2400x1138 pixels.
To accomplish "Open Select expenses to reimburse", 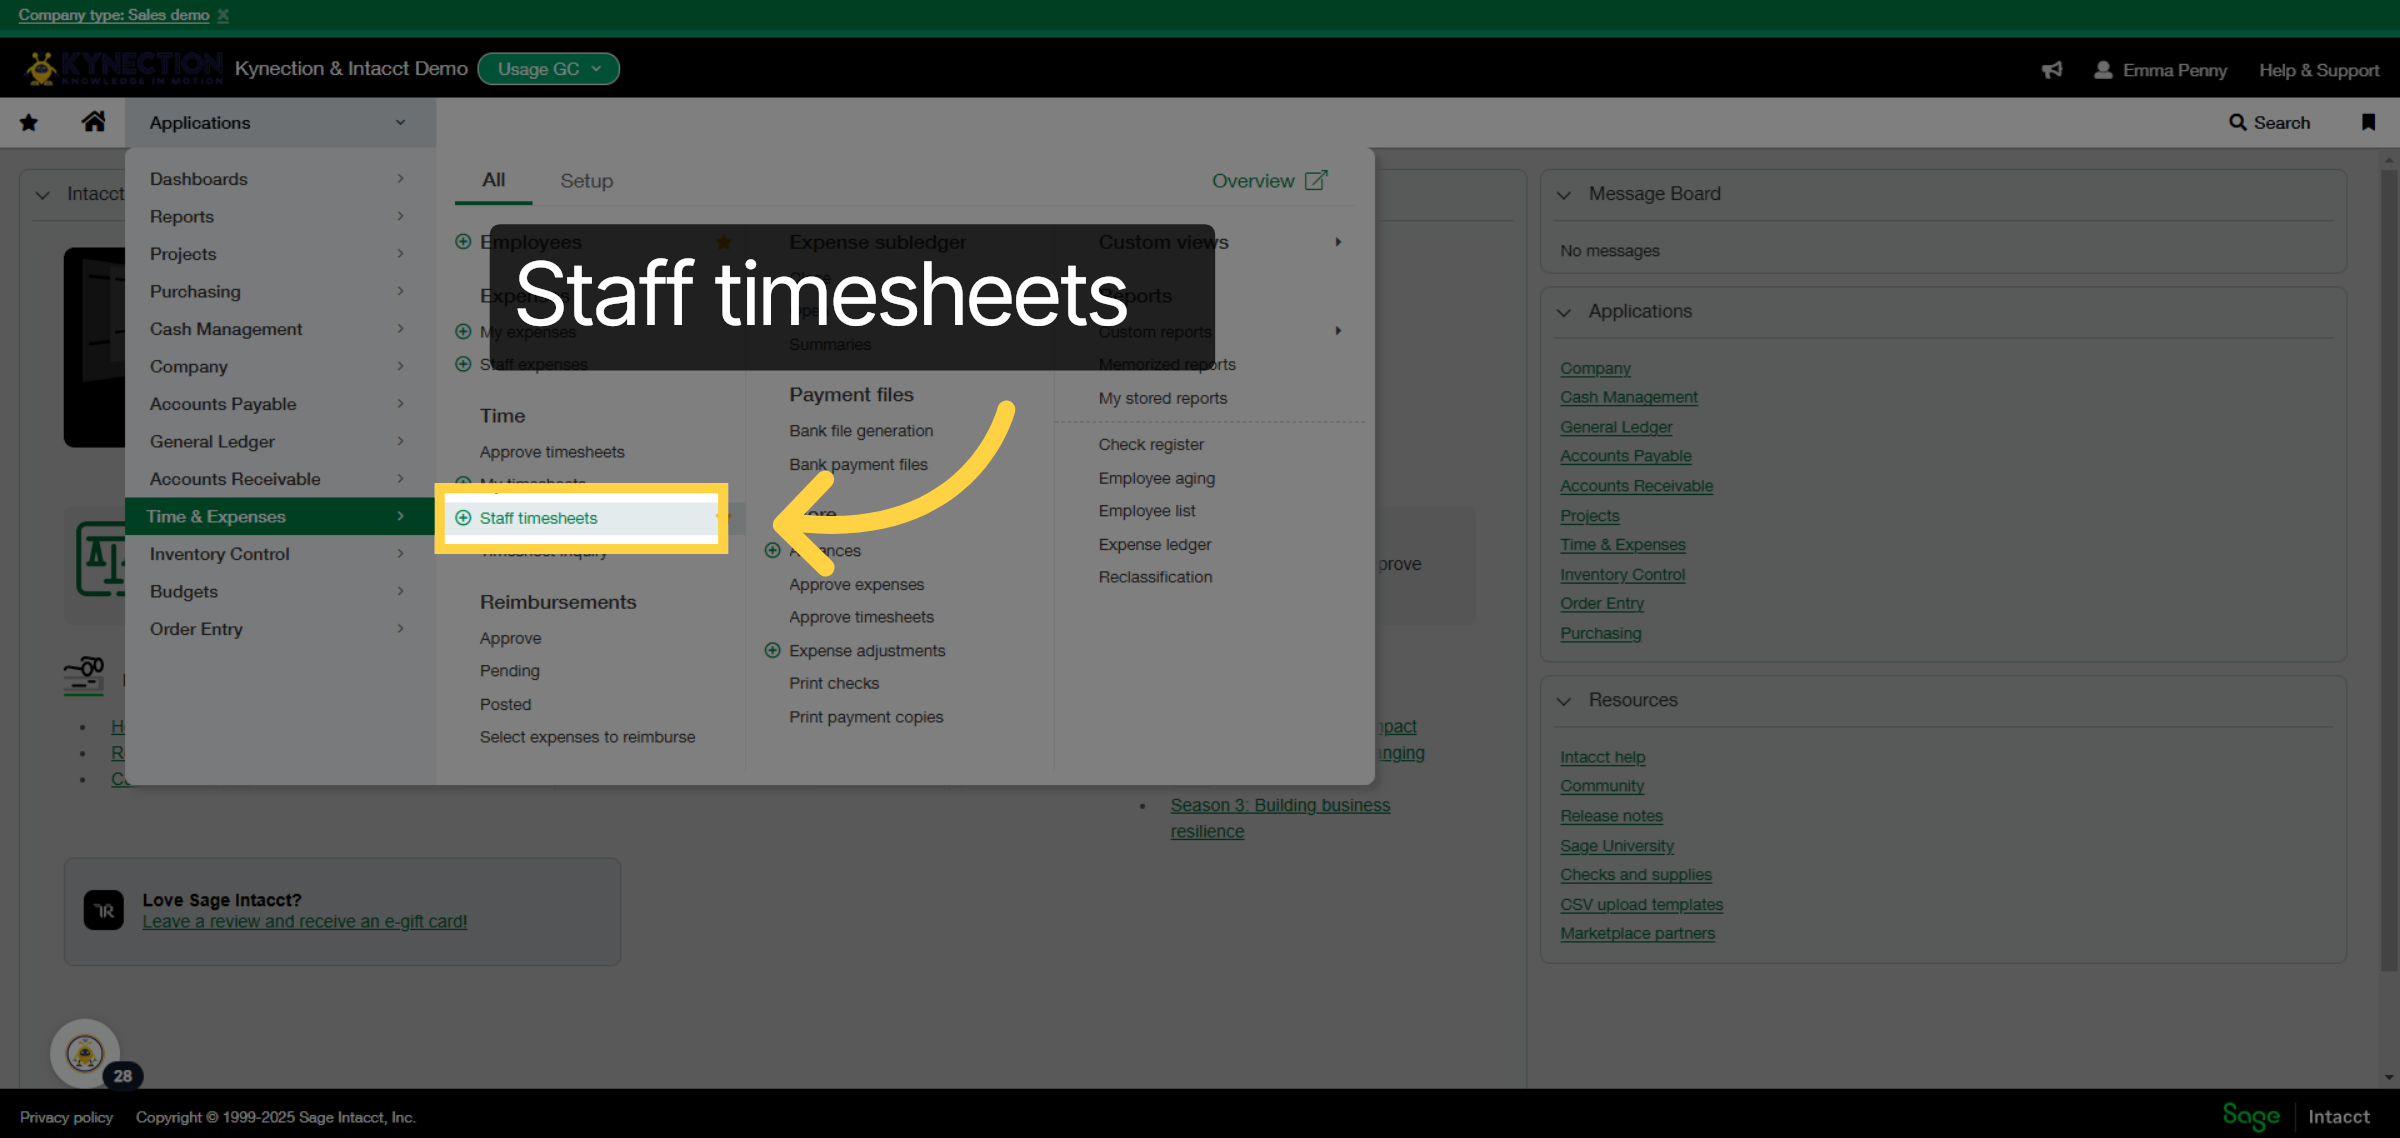I will [x=587, y=737].
